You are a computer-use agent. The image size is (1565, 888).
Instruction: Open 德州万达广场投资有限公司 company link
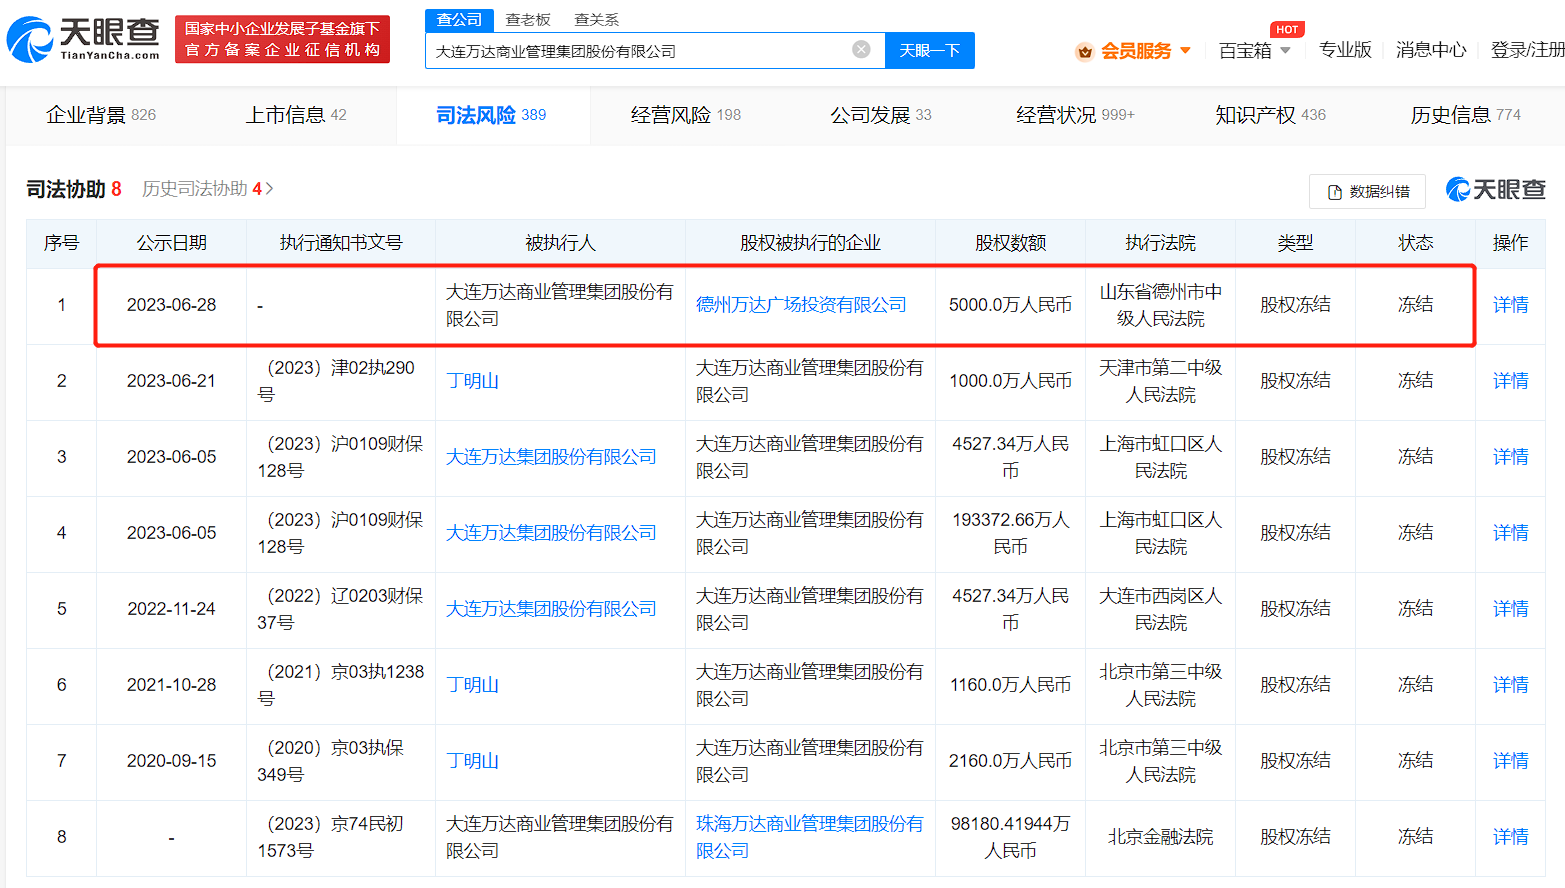point(801,305)
